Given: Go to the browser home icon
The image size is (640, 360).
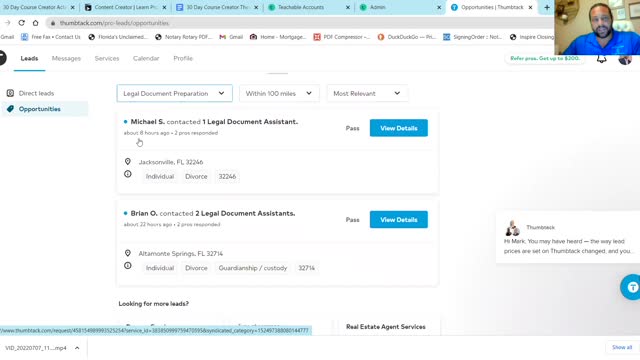Looking at the screenshot, I should click(x=36, y=23).
